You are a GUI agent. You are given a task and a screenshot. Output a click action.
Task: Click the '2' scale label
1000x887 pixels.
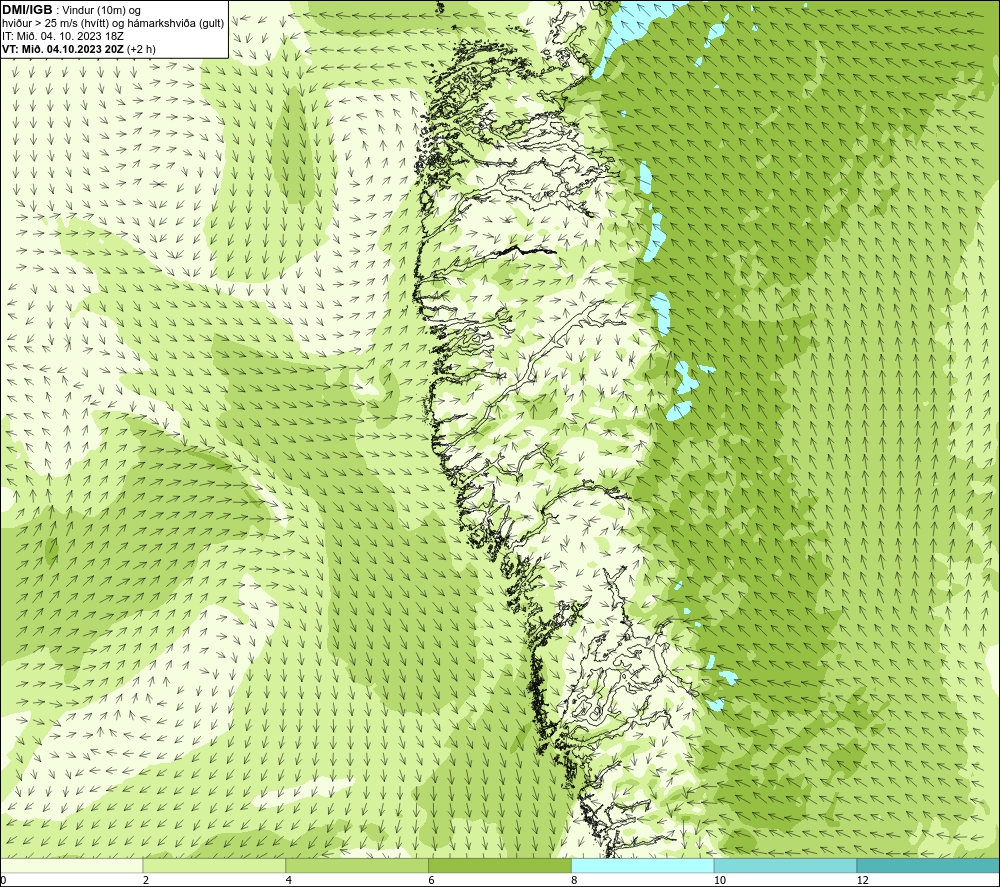(146, 881)
